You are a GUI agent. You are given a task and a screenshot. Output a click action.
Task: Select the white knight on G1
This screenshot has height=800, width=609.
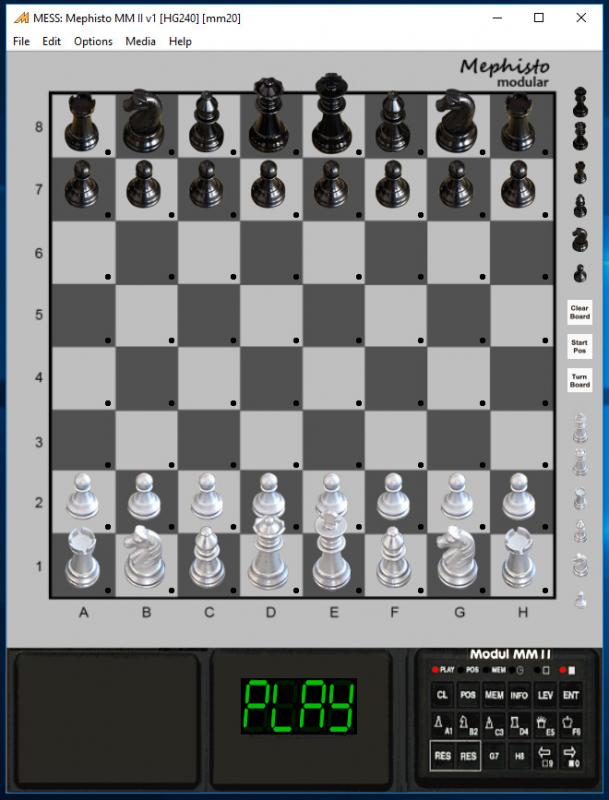click(458, 557)
